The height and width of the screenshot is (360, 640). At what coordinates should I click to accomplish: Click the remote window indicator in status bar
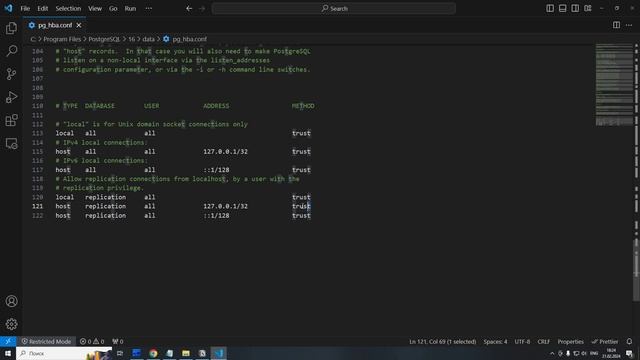pos(8,341)
